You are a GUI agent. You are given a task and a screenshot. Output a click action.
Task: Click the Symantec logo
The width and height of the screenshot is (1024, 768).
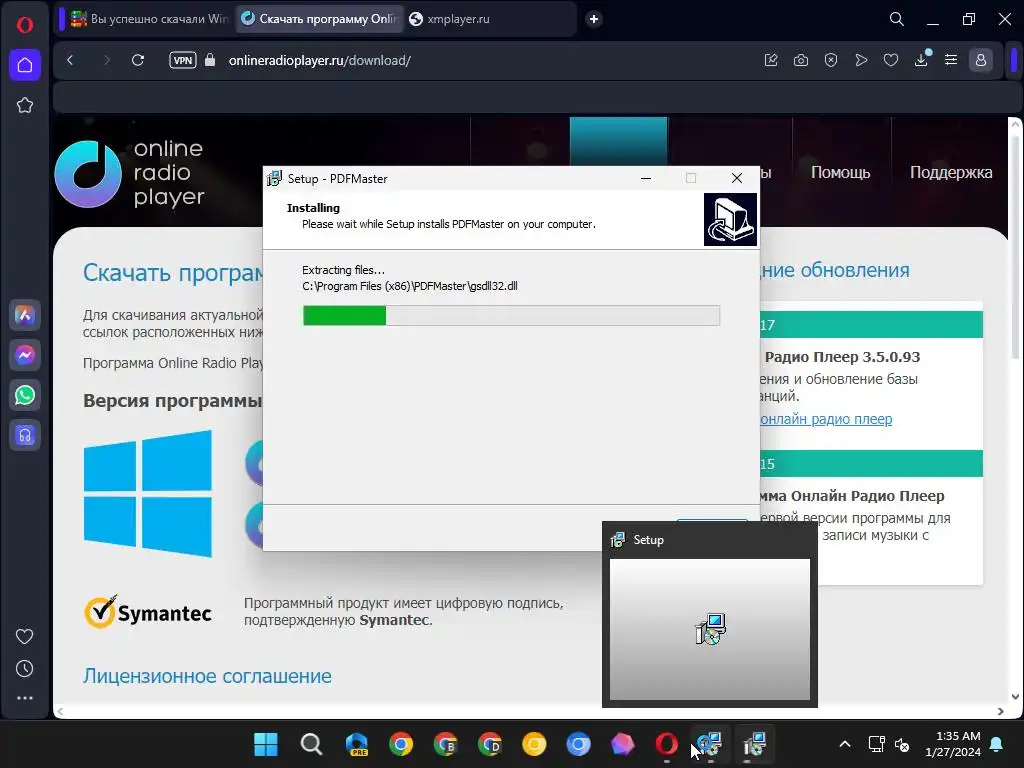pyautogui.click(x=148, y=612)
